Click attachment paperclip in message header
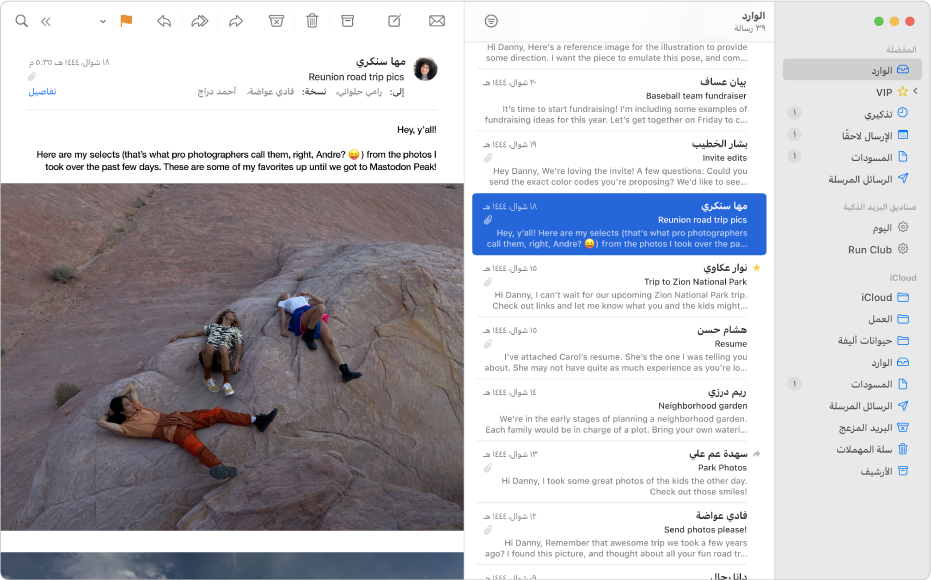The height and width of the screenshot is (580, 931). point(32,77)
